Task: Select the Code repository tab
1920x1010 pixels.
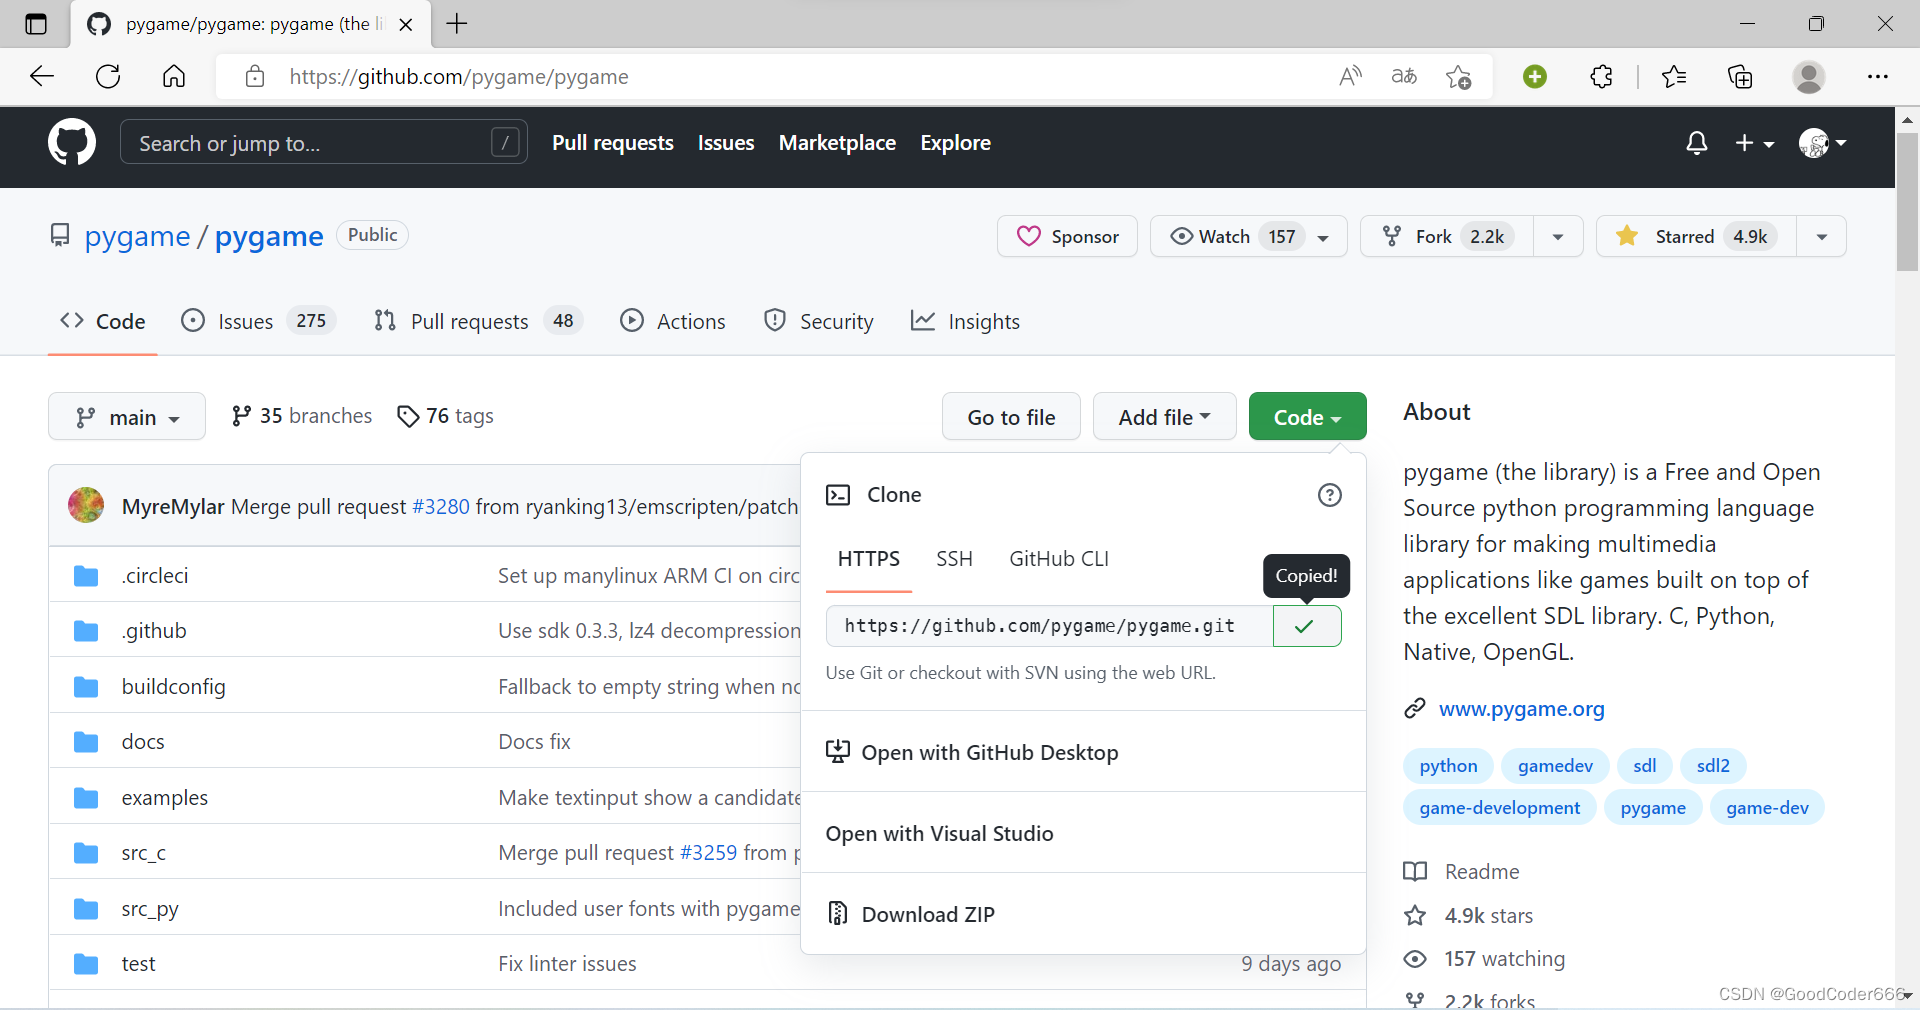Action: [x=103, y=321]
